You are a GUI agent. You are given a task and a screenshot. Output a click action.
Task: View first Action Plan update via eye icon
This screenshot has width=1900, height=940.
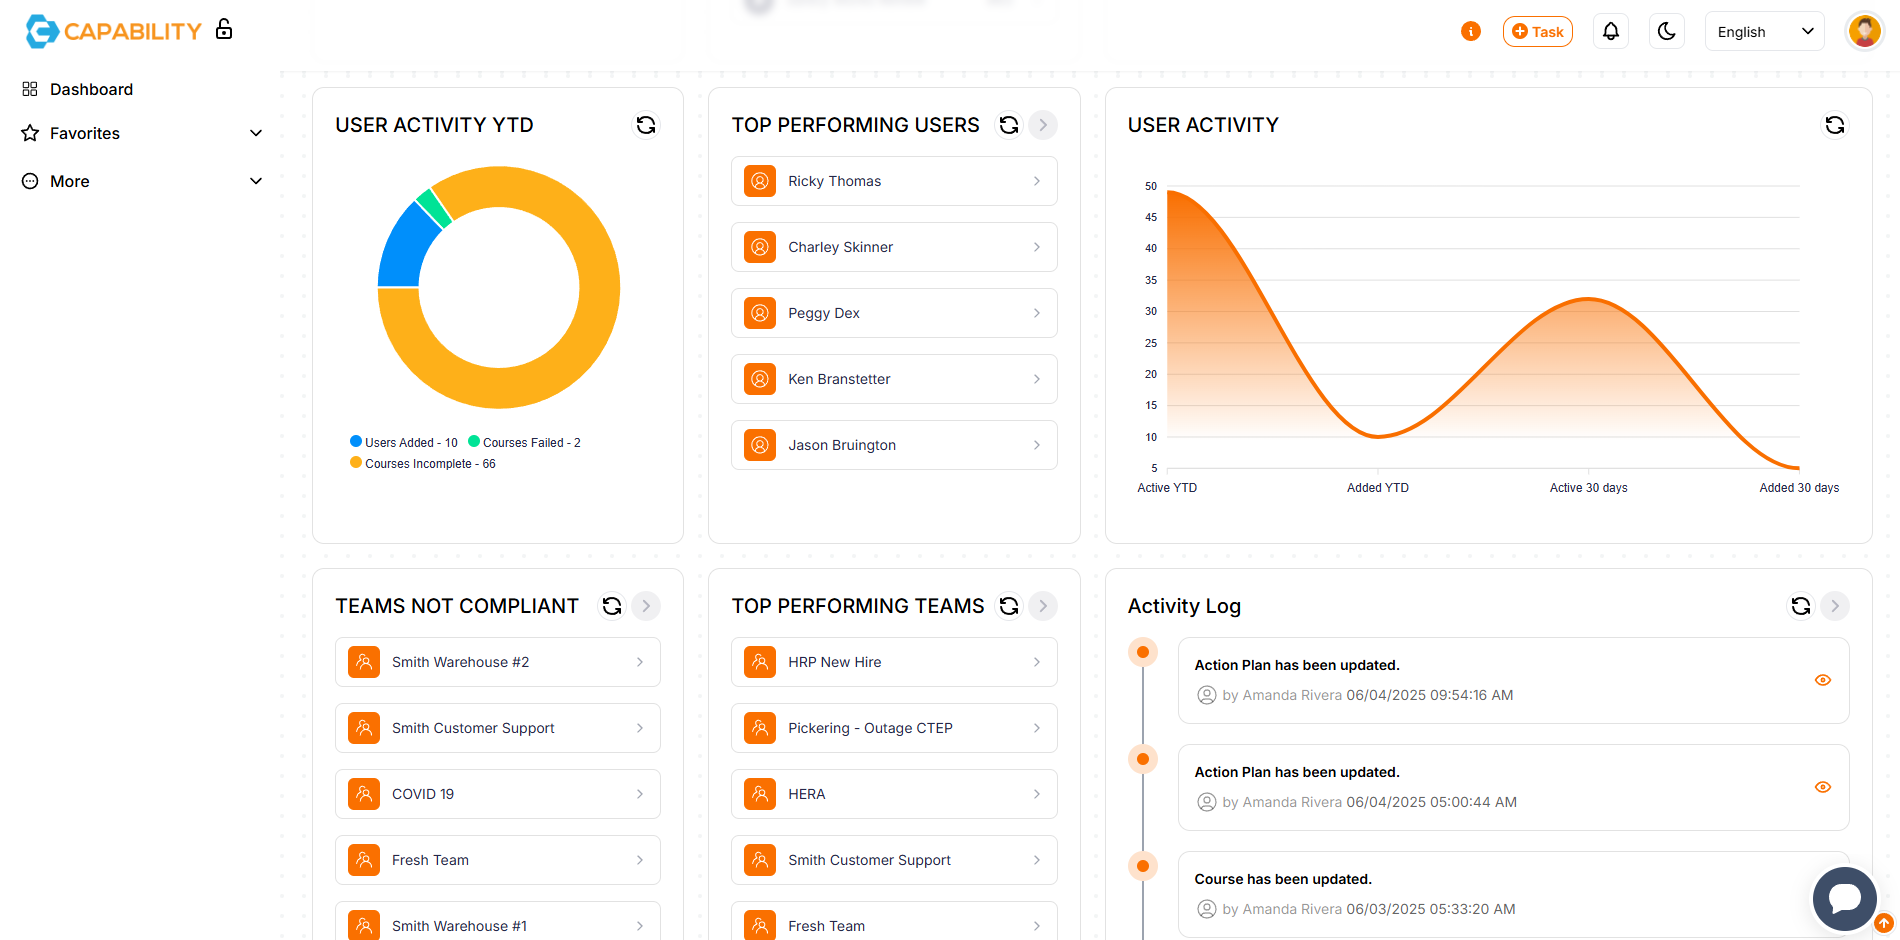[x=1822, y=680]
